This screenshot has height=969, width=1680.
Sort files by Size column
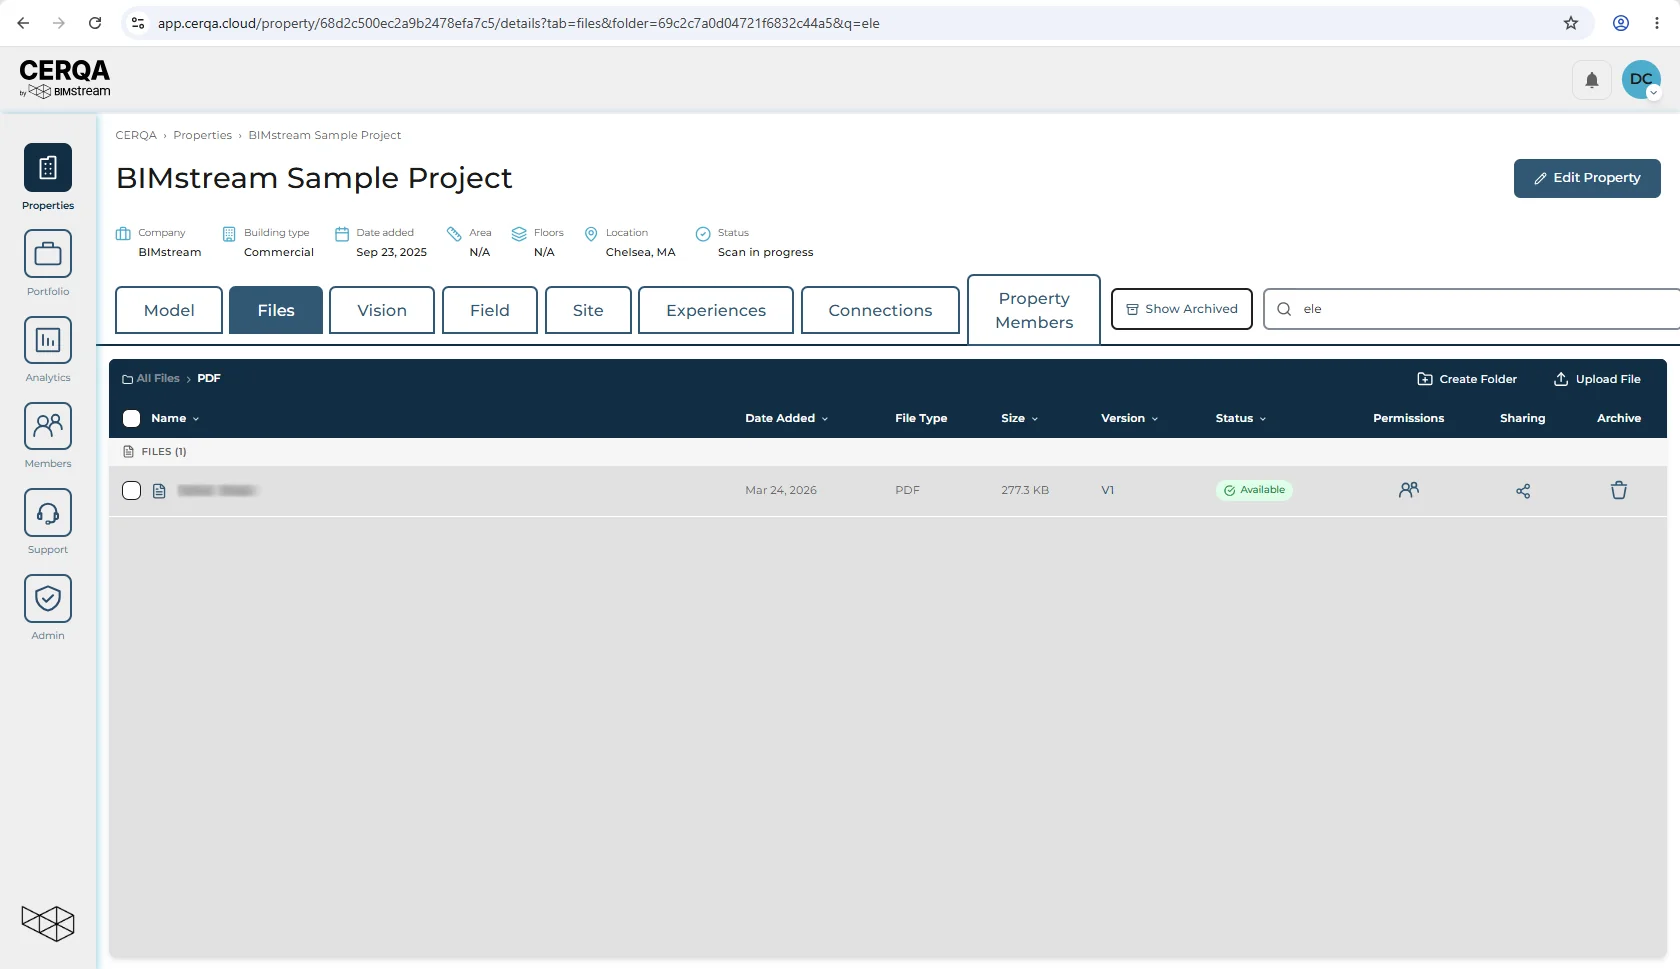1019,418
